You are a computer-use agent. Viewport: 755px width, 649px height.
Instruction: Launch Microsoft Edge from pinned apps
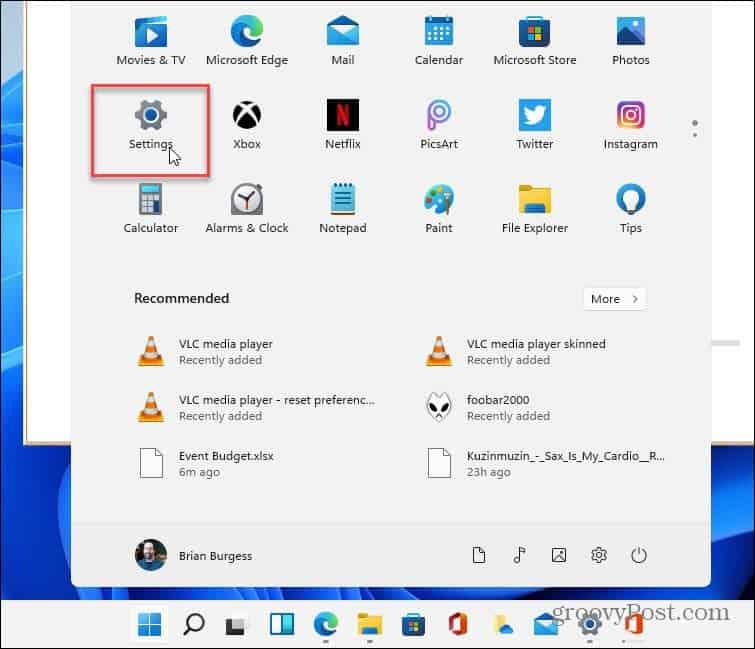pos(247,41)
